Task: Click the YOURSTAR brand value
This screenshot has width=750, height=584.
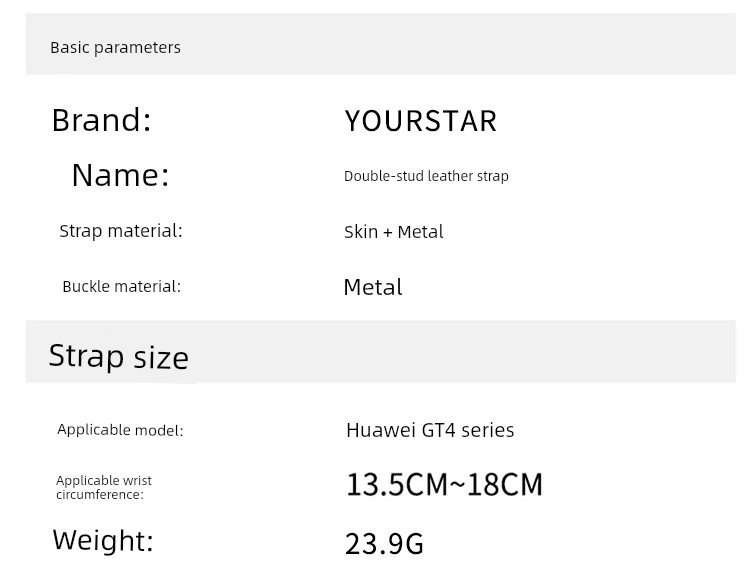Action: point(421,121)
